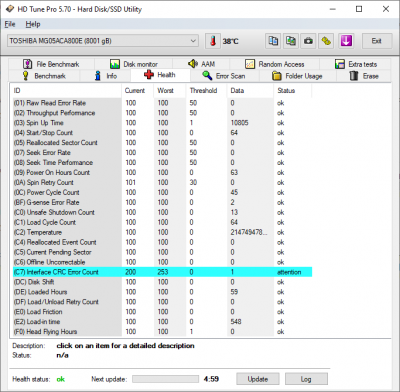Select the Benchmark tab
This screenshot has width=400, height=392.
(44, 76)
